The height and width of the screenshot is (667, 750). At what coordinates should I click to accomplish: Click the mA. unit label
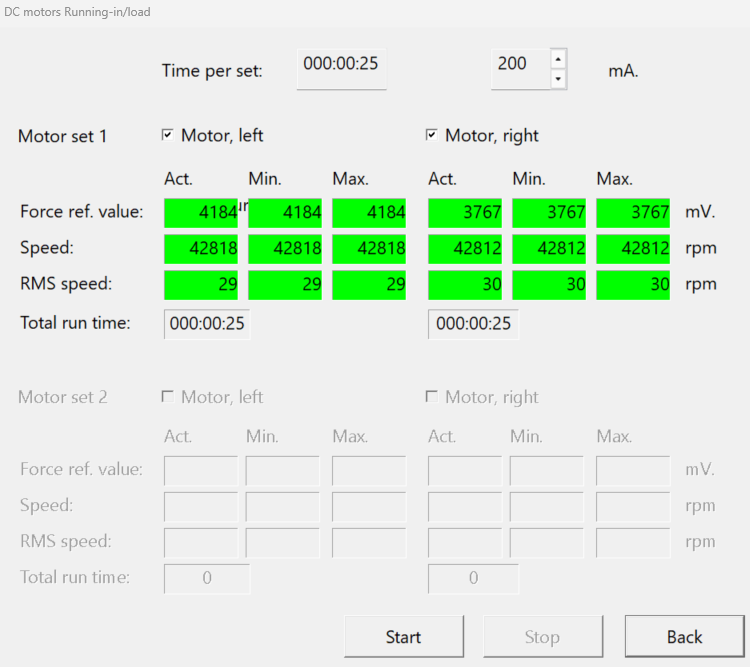coord(623,71)
